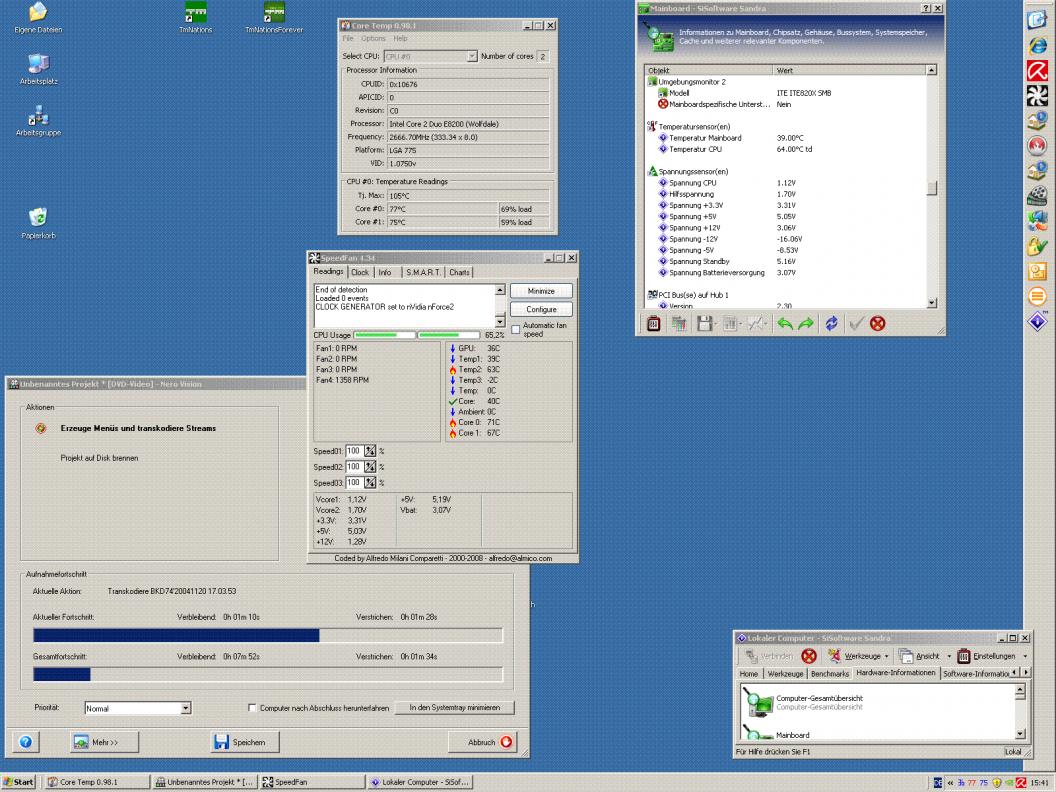Click the Objekt column header in Mainboard
The height and width of the screenshot is (792, 1056).
coord(708,70)
